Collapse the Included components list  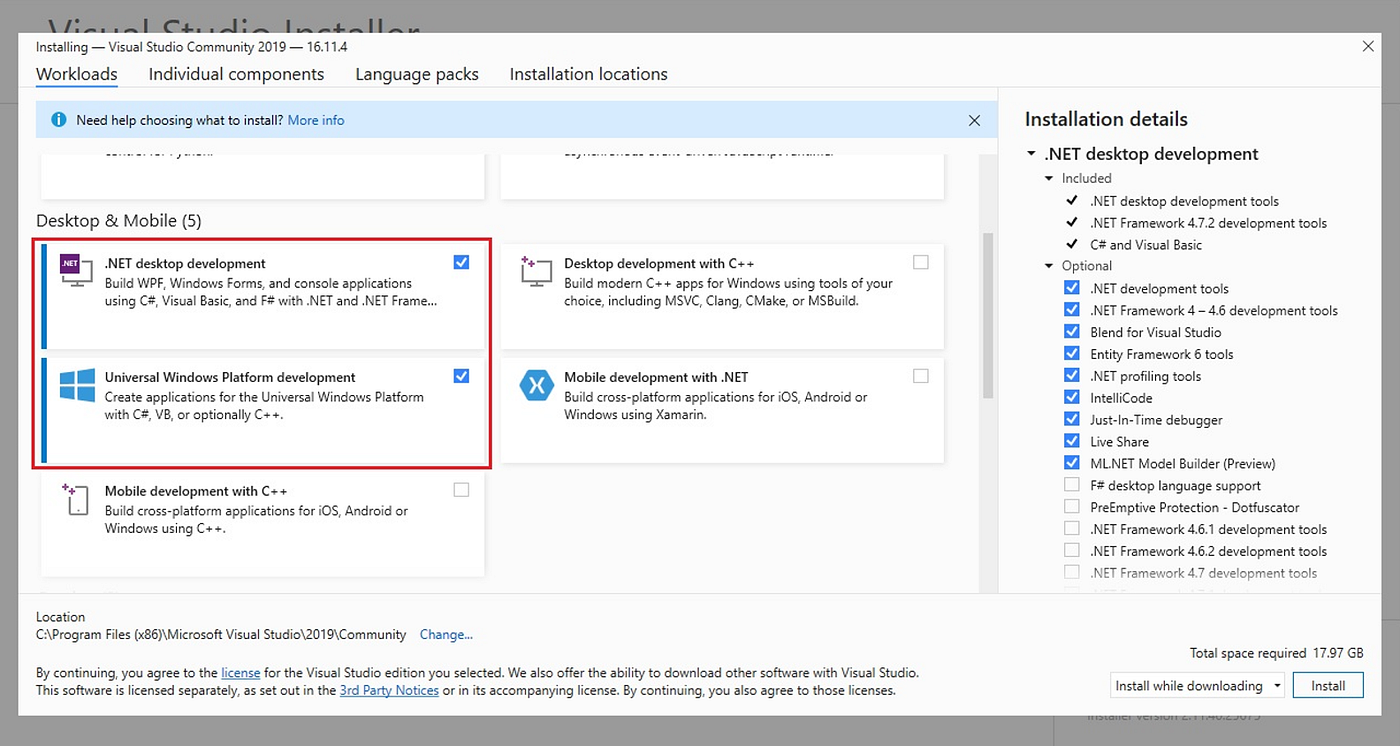1049,179
